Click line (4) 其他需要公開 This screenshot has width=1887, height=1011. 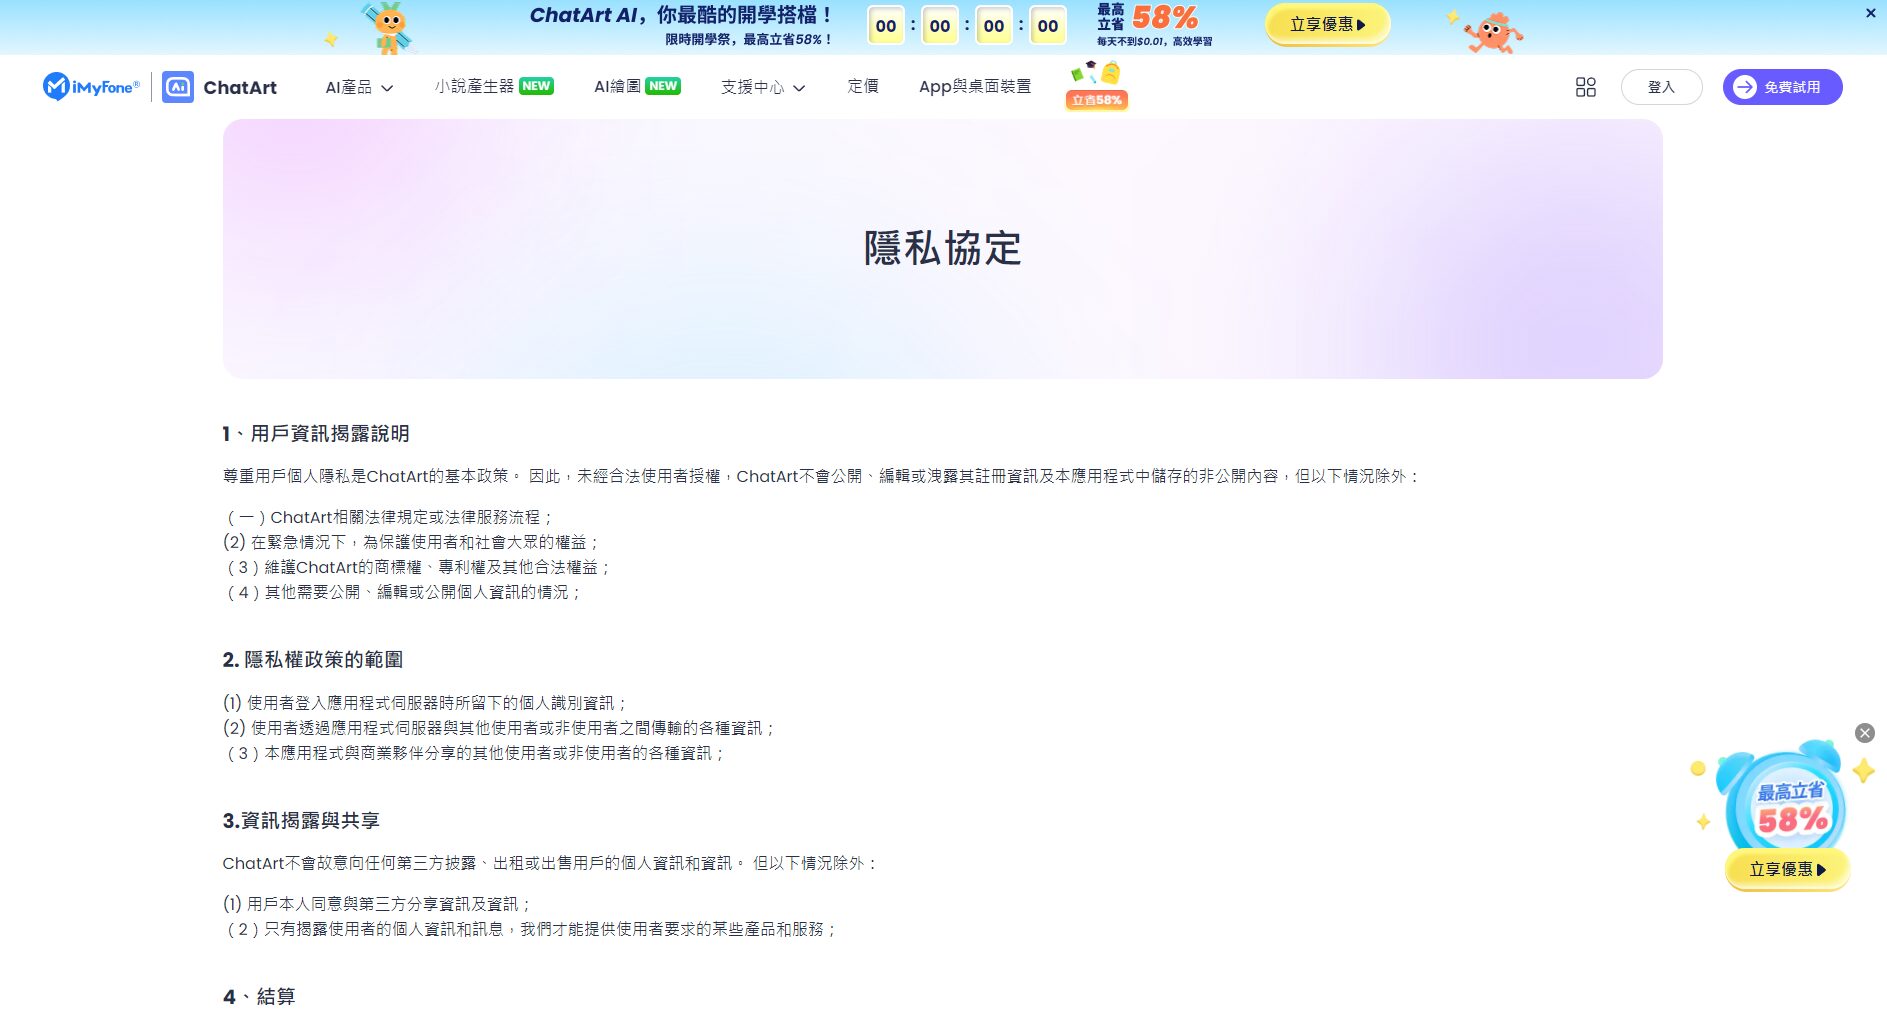[403, 592]
